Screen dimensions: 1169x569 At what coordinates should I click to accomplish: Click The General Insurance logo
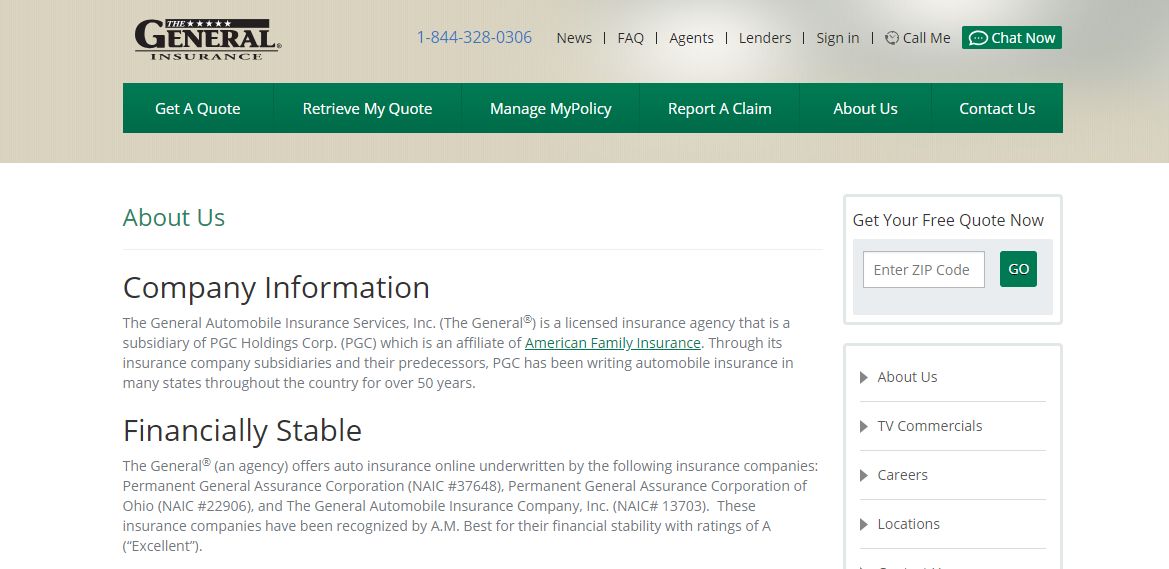coord(207,39)
